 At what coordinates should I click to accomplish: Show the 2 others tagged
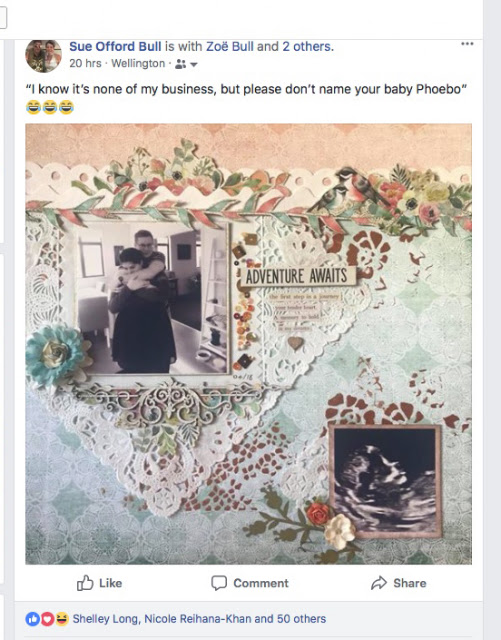(307, 47)
